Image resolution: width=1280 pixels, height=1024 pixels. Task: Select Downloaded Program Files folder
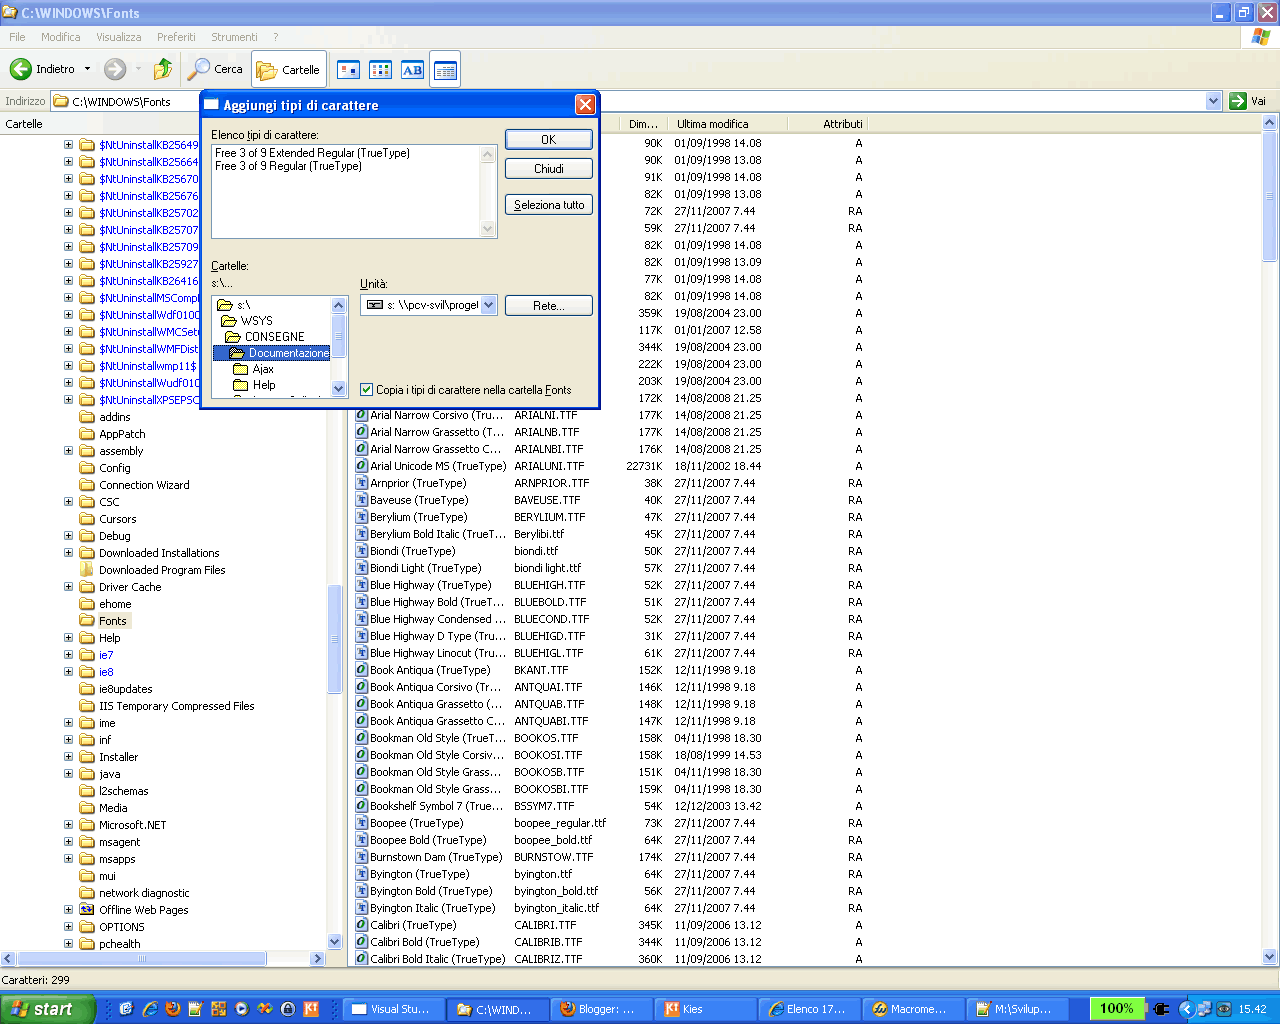click(162, 570)
